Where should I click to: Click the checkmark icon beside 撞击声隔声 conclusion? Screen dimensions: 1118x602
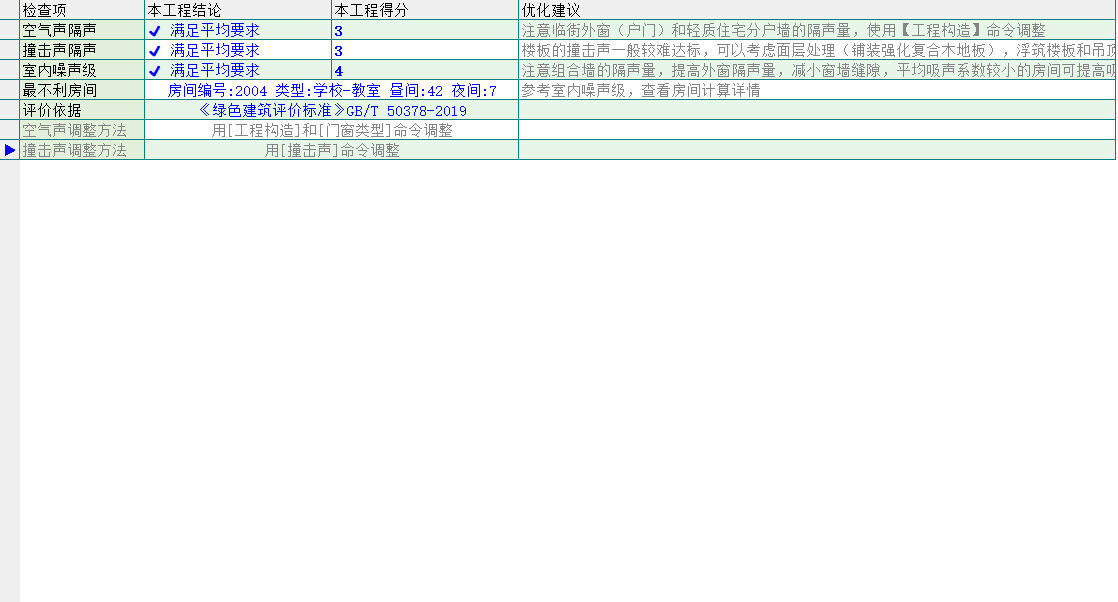[154, 50]
